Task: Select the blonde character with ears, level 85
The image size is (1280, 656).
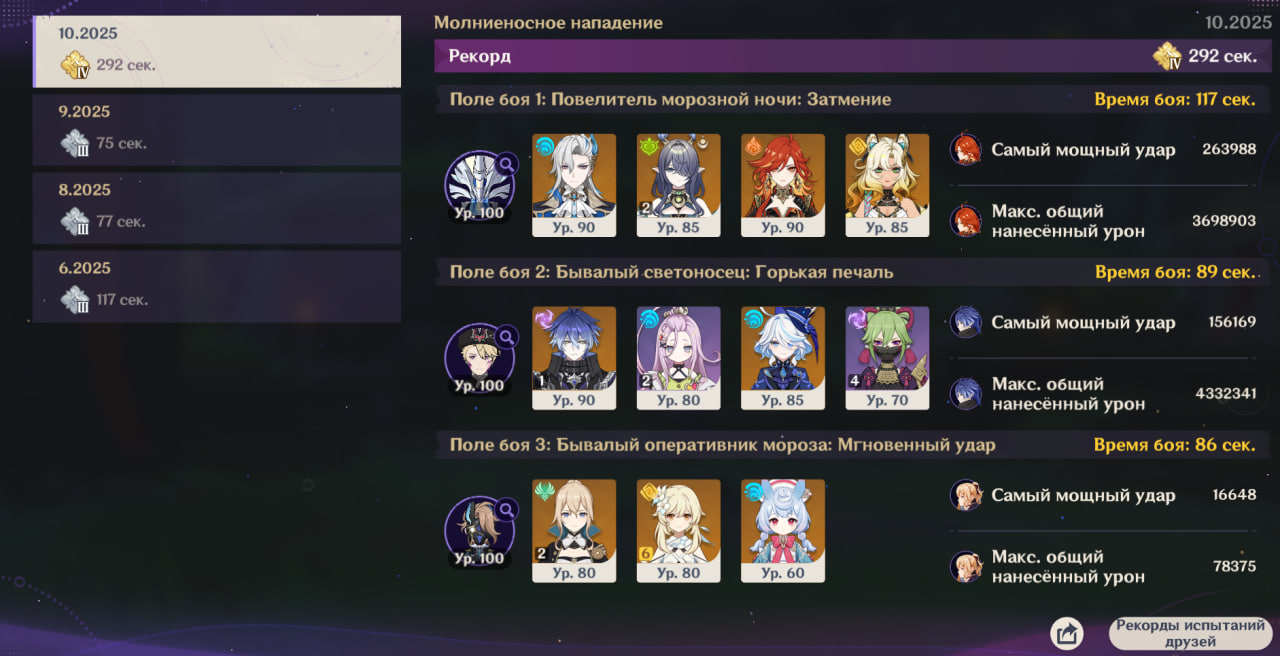Action: click(x=887, y=185)
